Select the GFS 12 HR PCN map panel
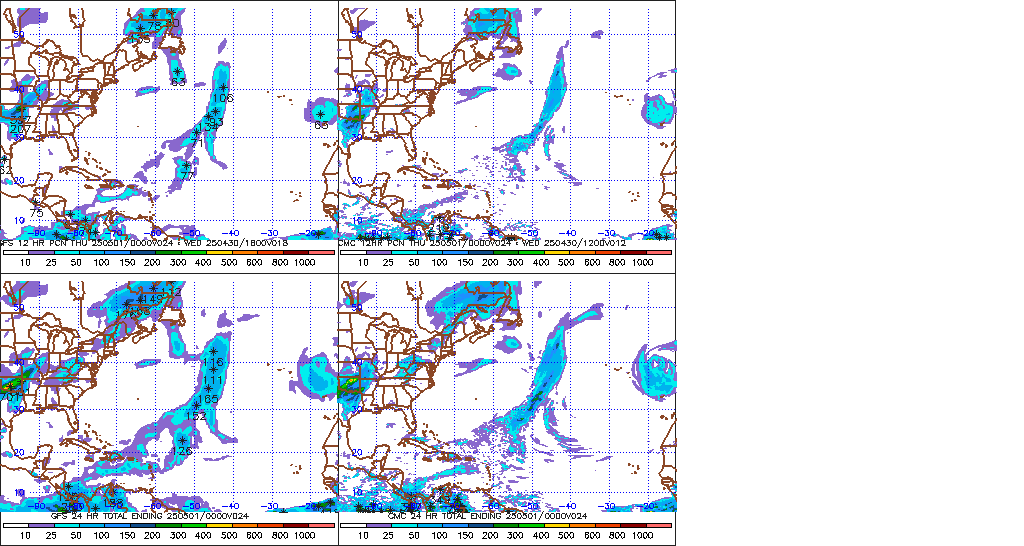 169,123
